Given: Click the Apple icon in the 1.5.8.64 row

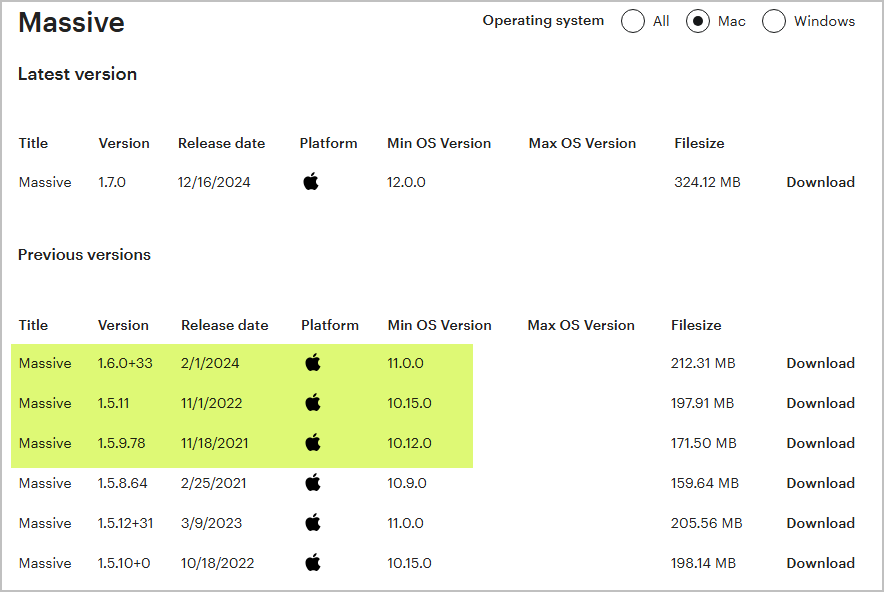Looking at the screenshot, I should click(313, 483).
